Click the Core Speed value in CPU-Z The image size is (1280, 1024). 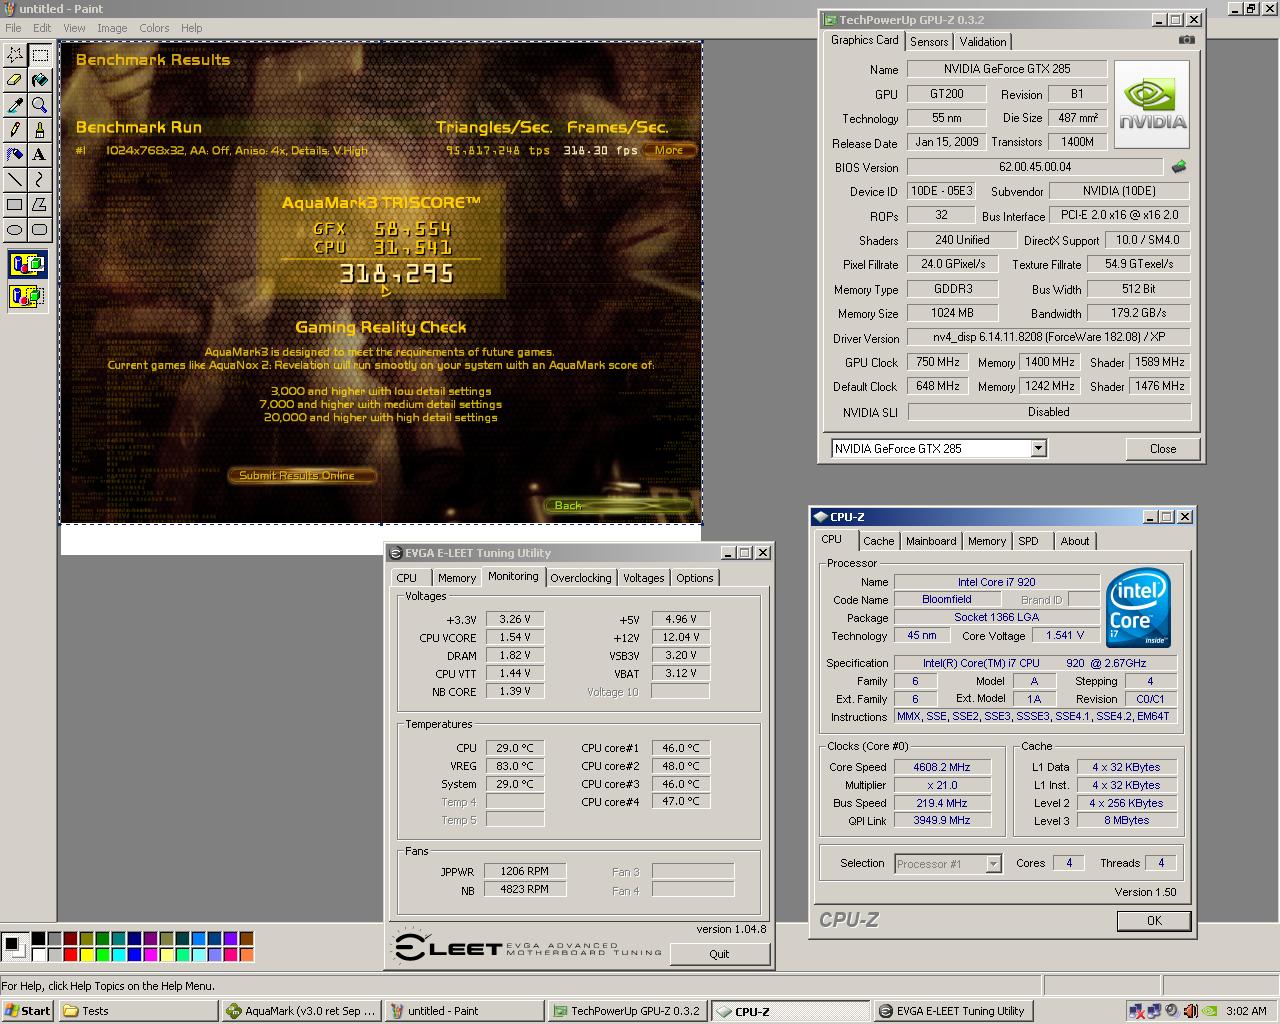point(941,767)
